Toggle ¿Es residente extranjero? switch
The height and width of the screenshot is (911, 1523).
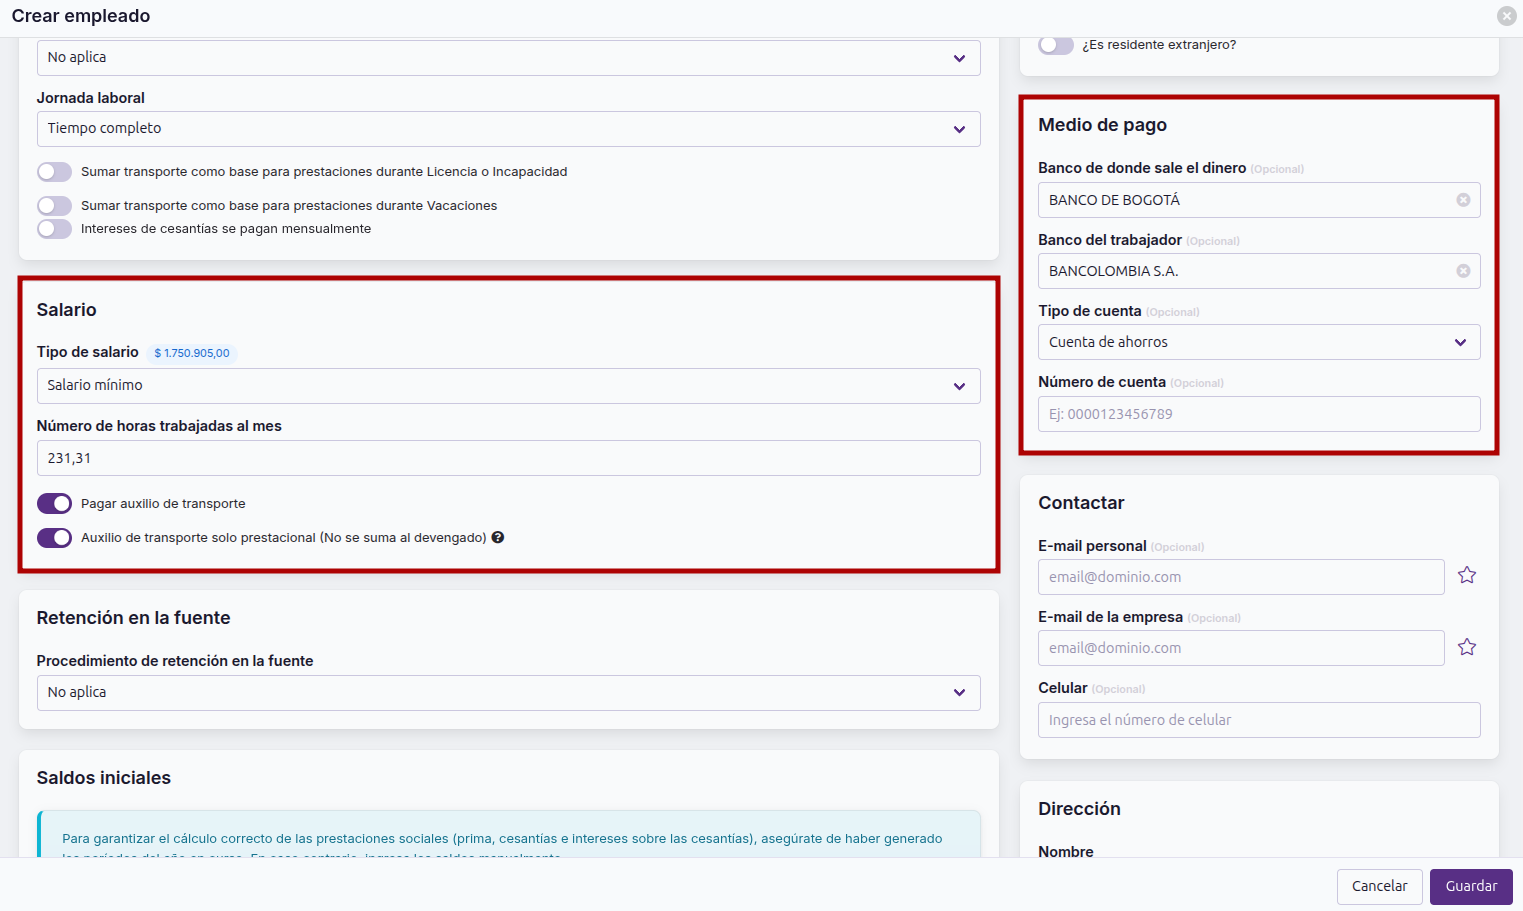tap(1056, 45)
